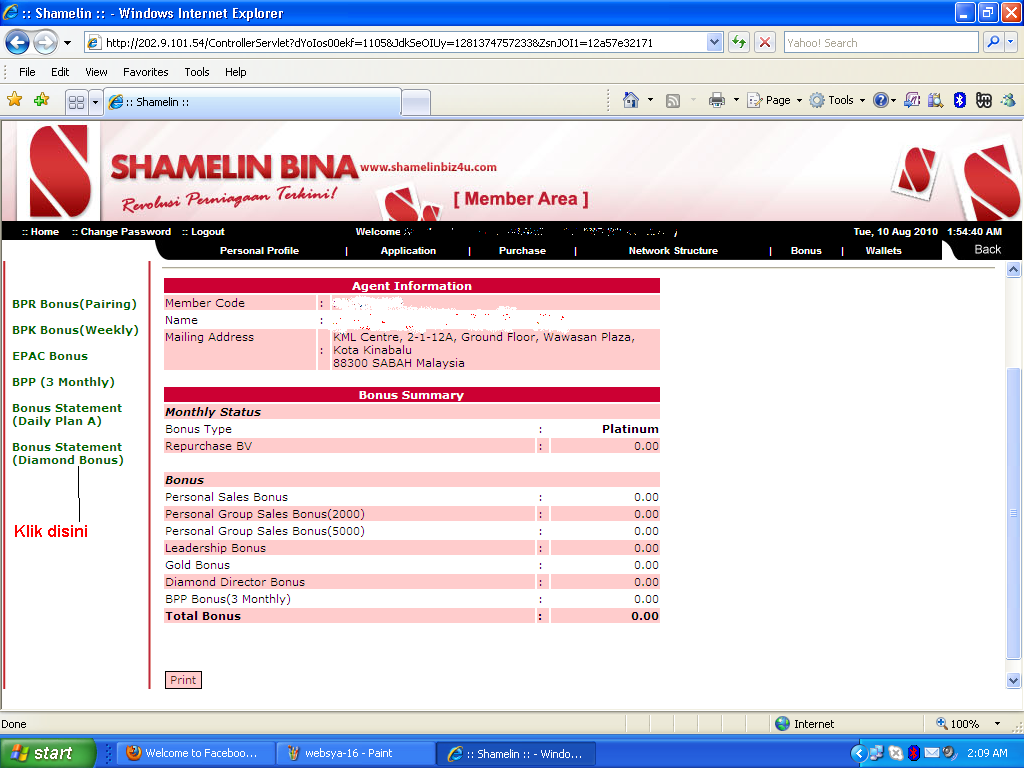Open Bonus Statement (Diamond Bonus) link
Screen dimensions: 1024x768
click(x=68, y=454)
